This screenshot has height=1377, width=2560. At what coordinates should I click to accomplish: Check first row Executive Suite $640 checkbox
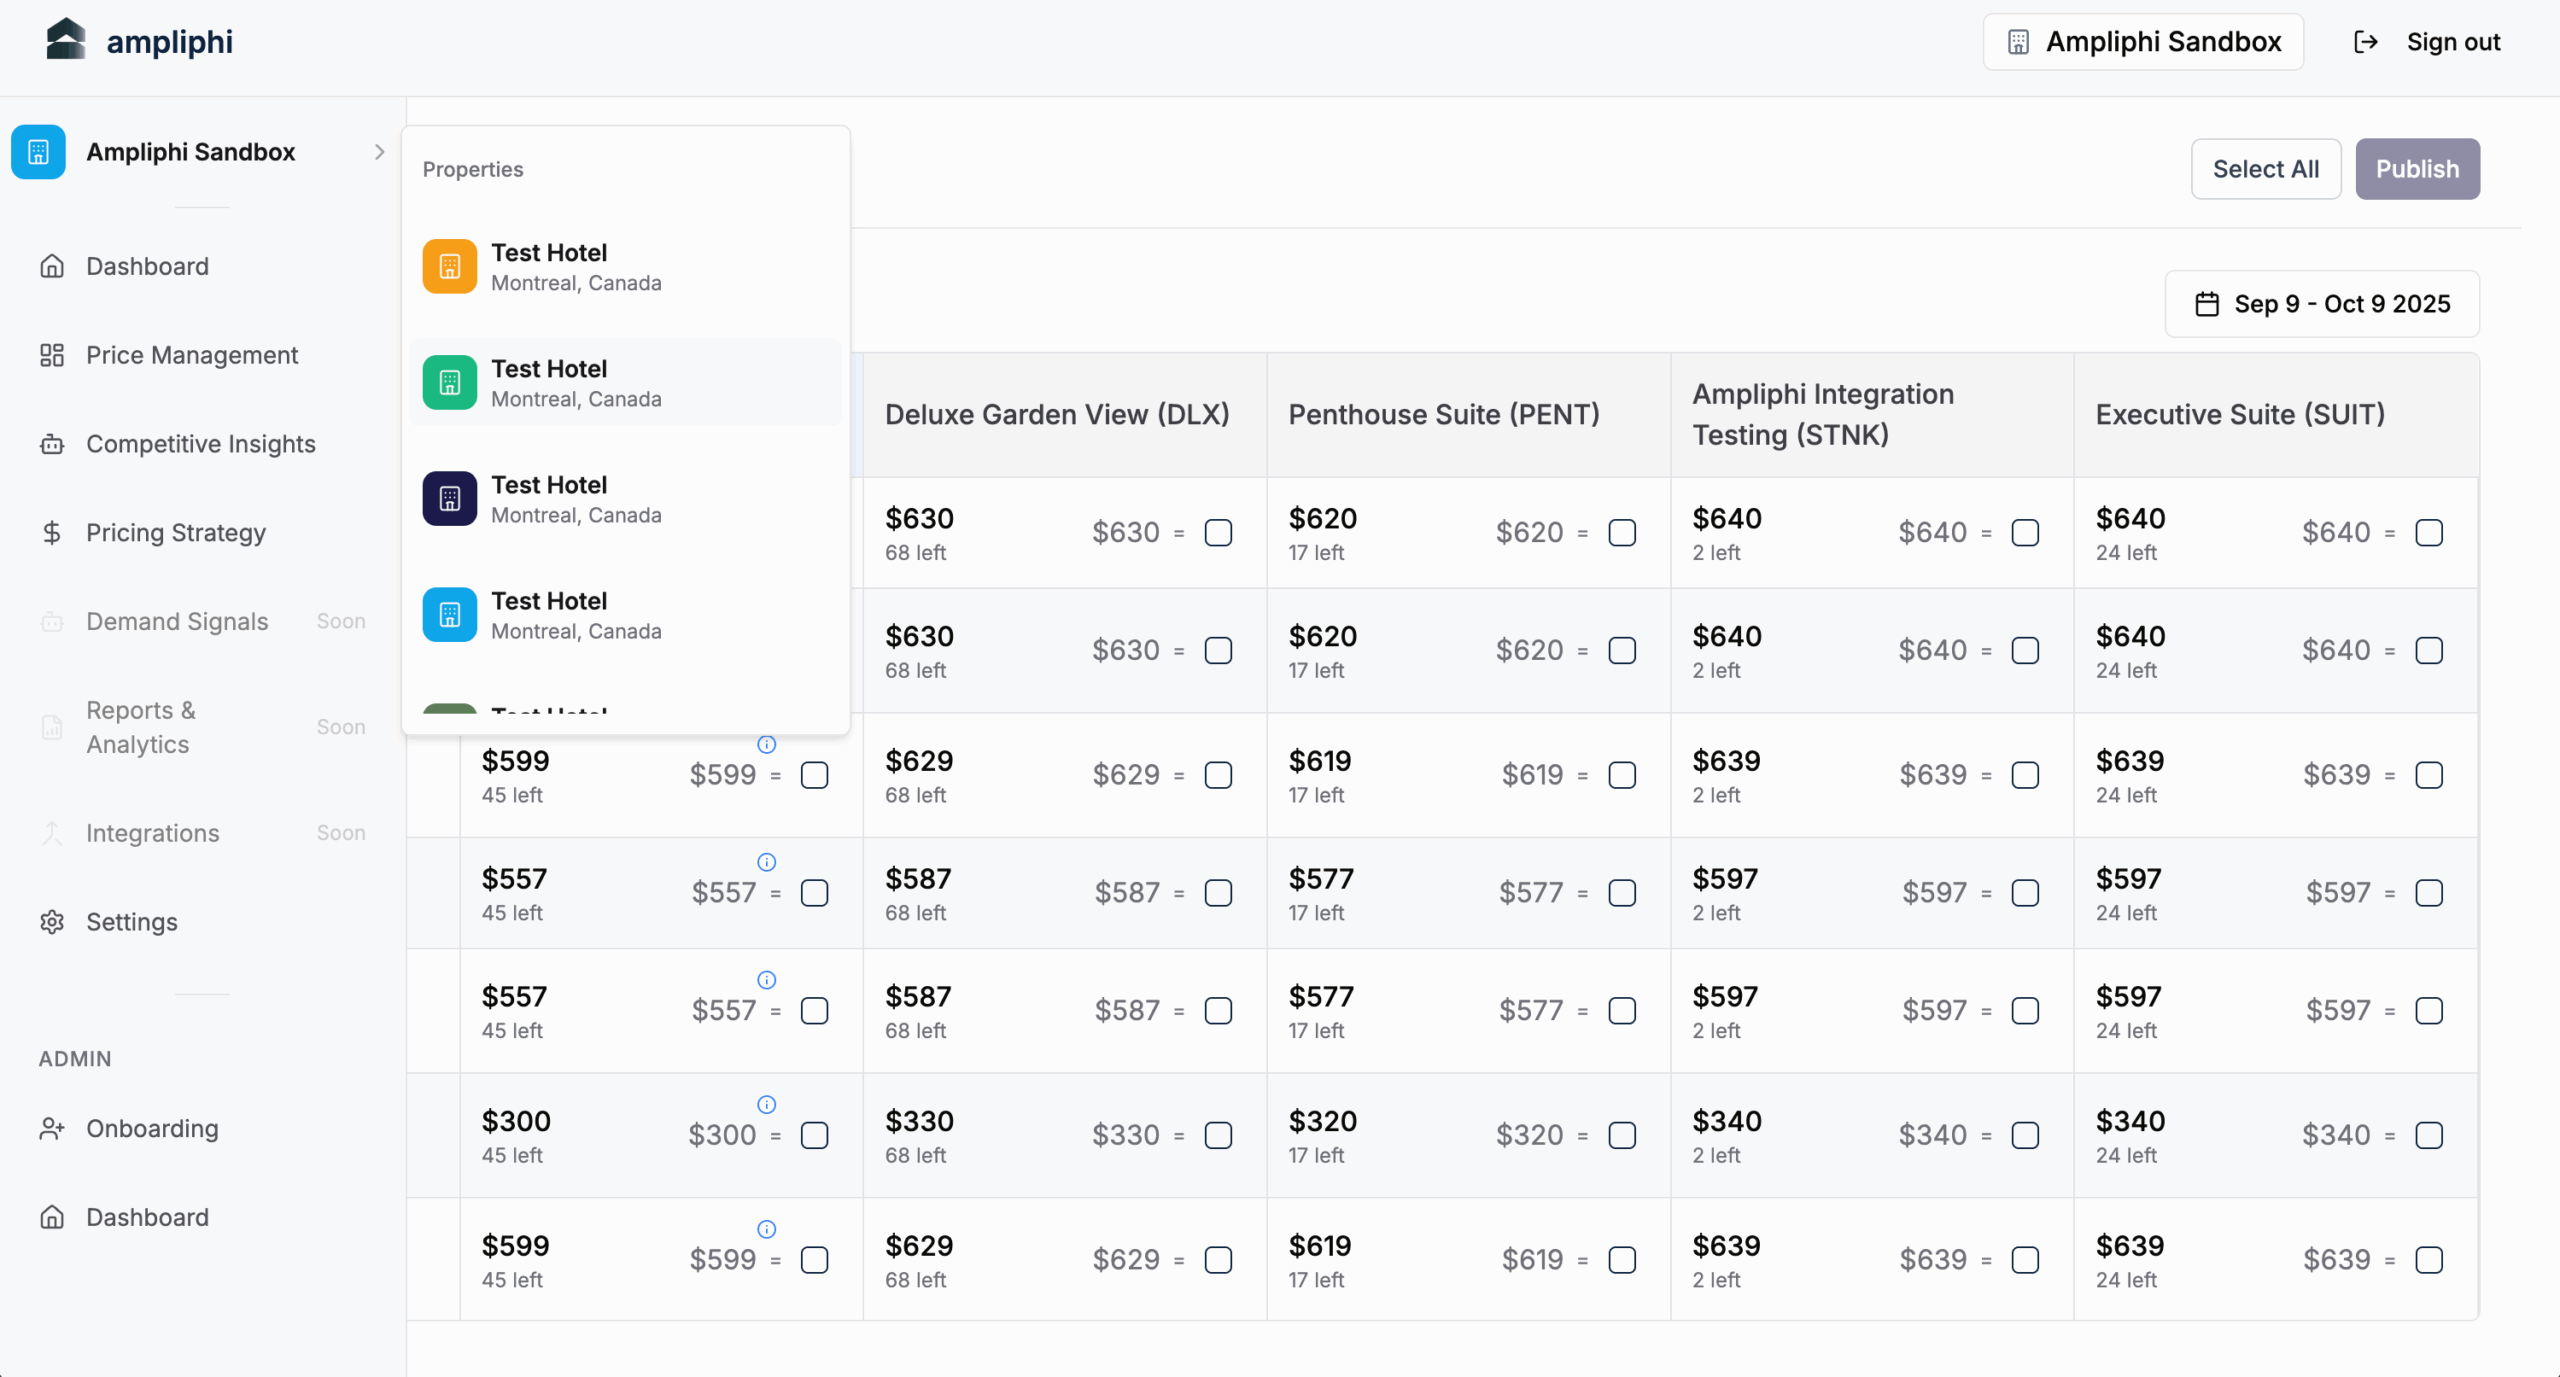pos(2429,533)
